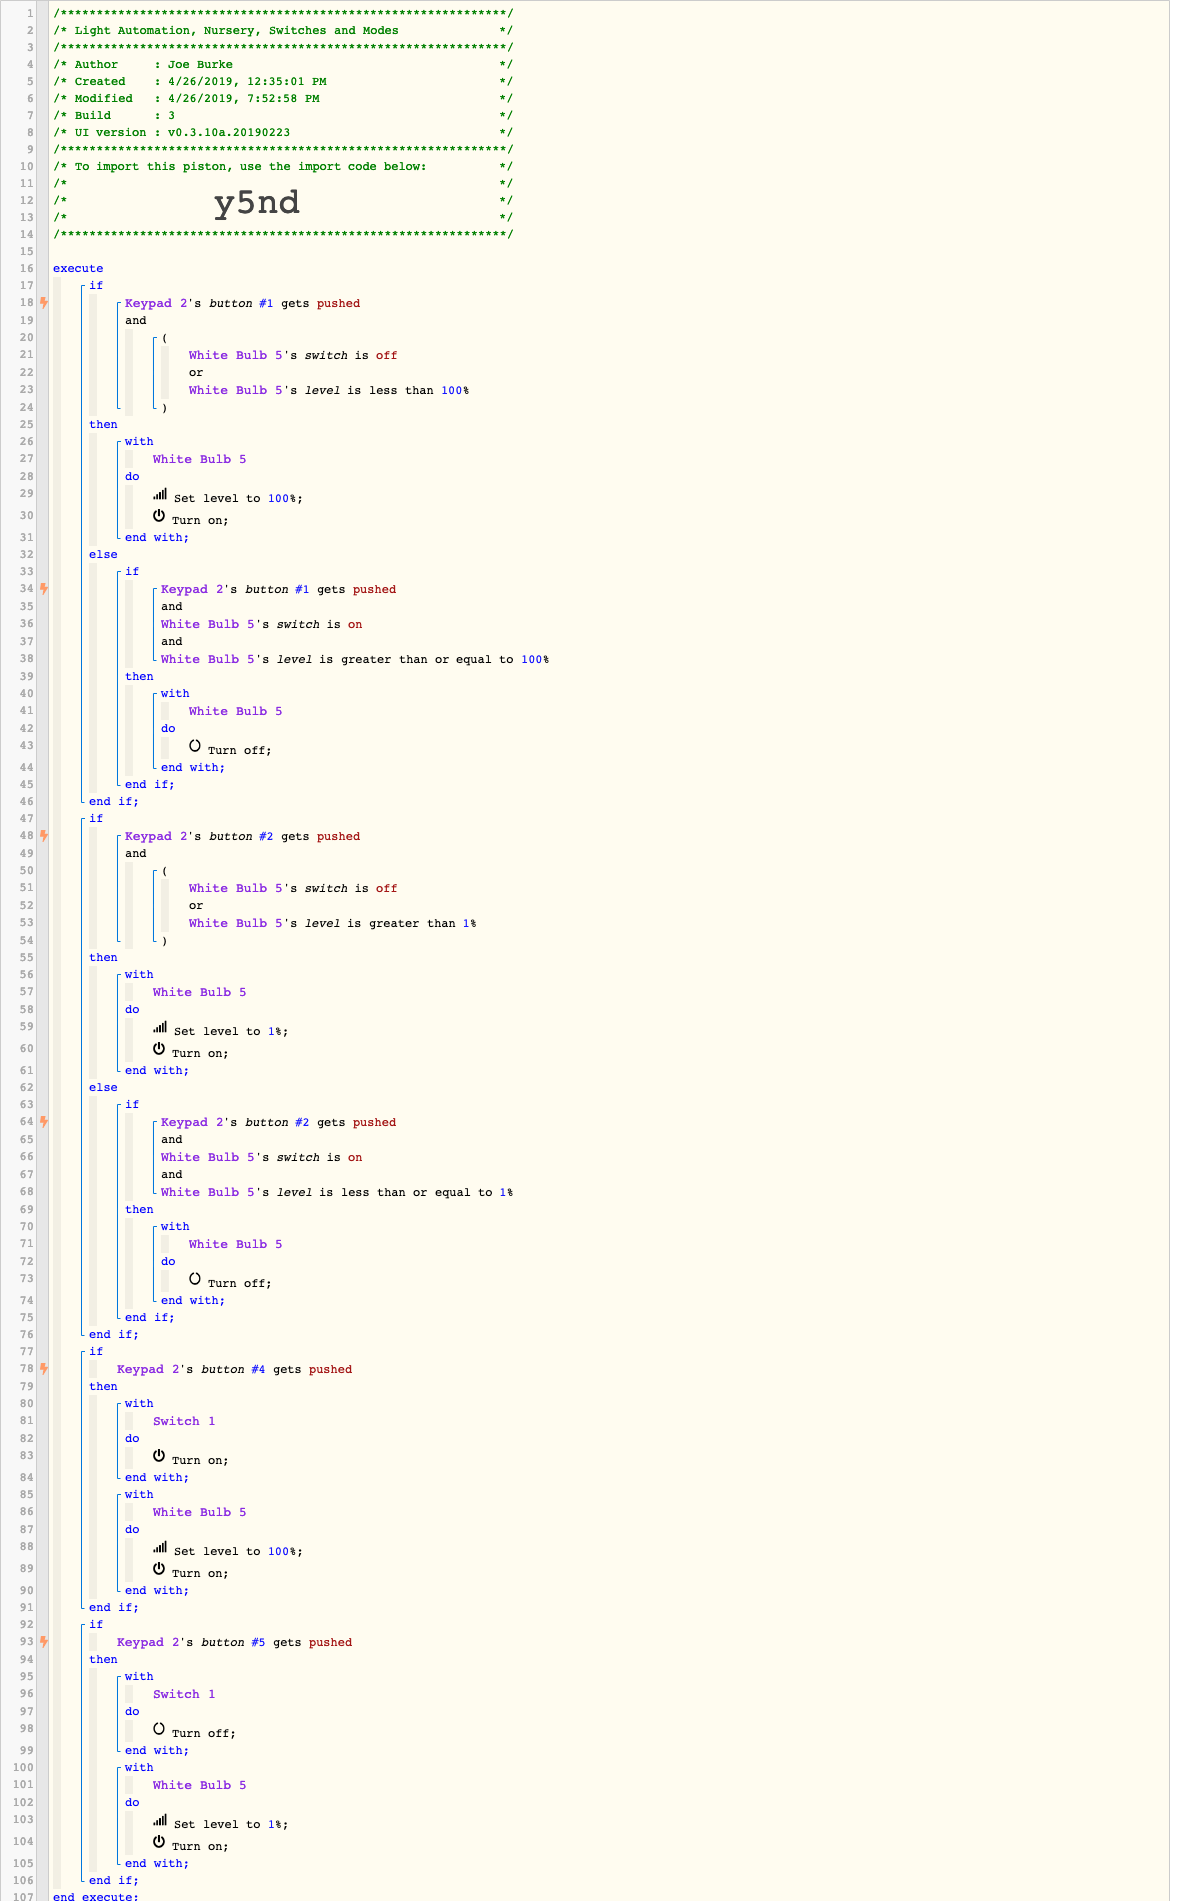
Task: Click the 'end execute;' line
Action: pos(96,1896)
